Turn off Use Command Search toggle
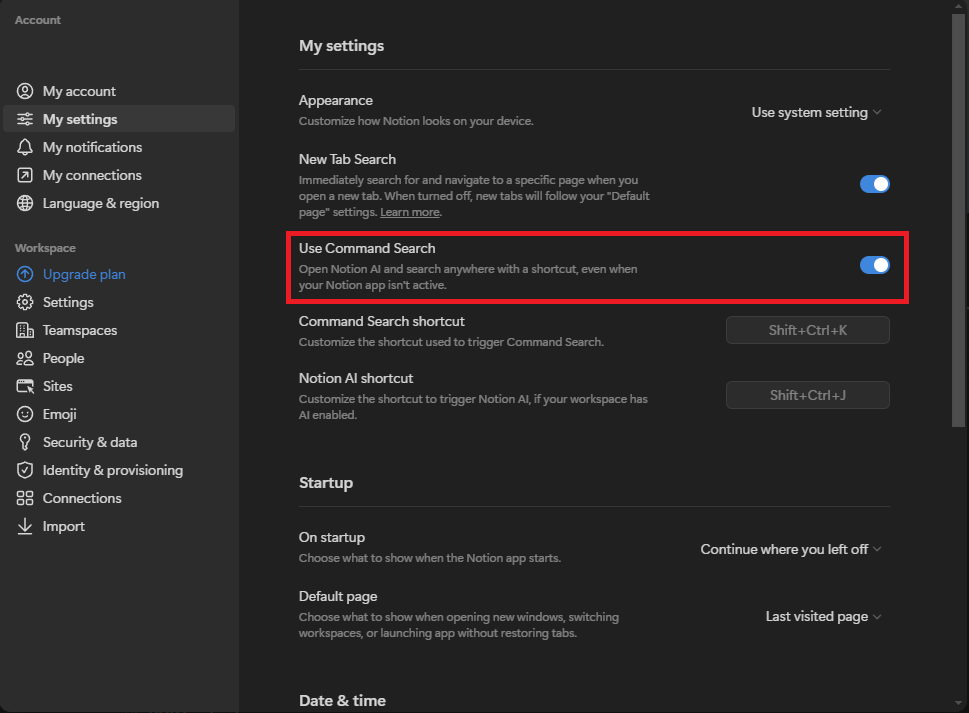Image resolution: width=969 pixels, height=713 pixels. 874,265
